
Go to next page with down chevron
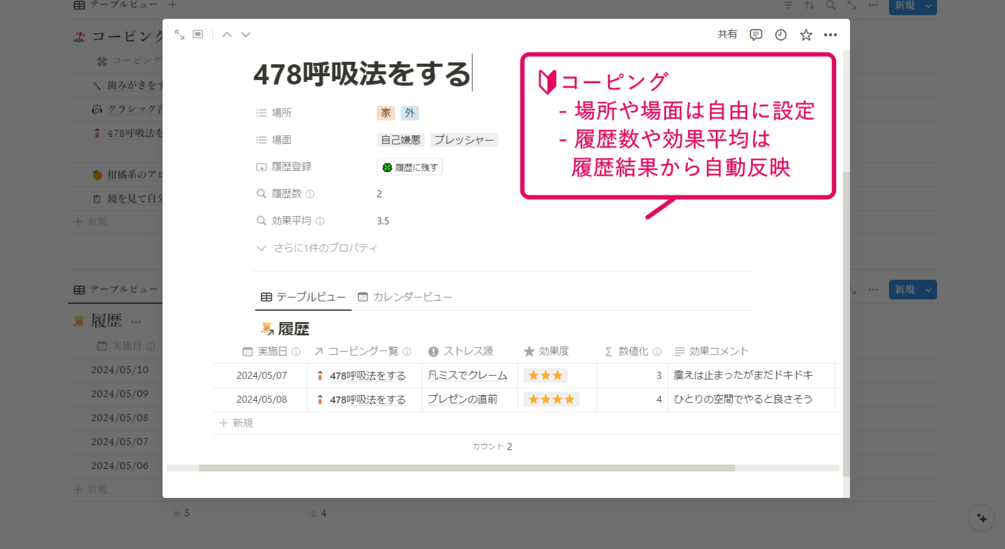(x=245, y=35)
